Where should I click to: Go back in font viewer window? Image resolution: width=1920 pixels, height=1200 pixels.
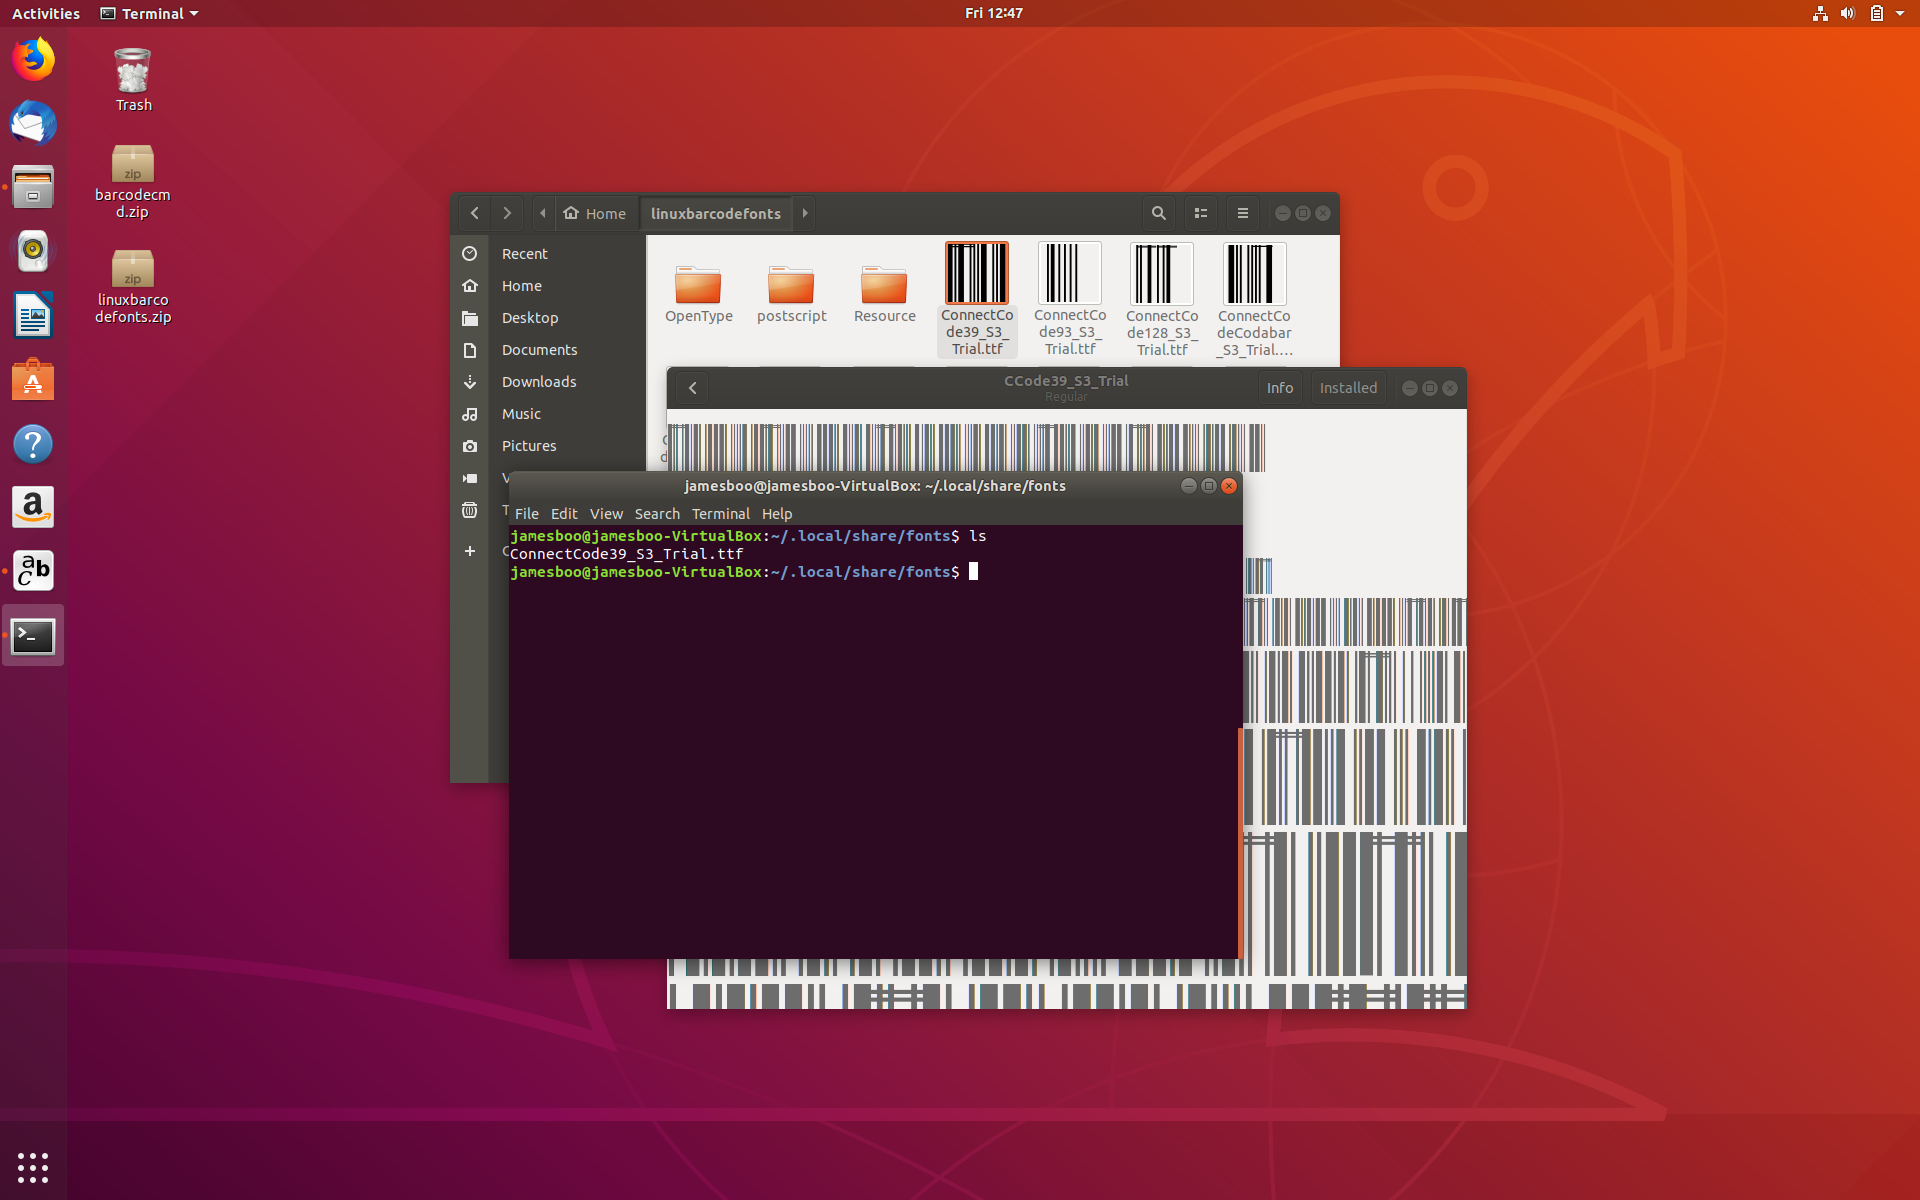pyautogui.click(x=692, y=388)
